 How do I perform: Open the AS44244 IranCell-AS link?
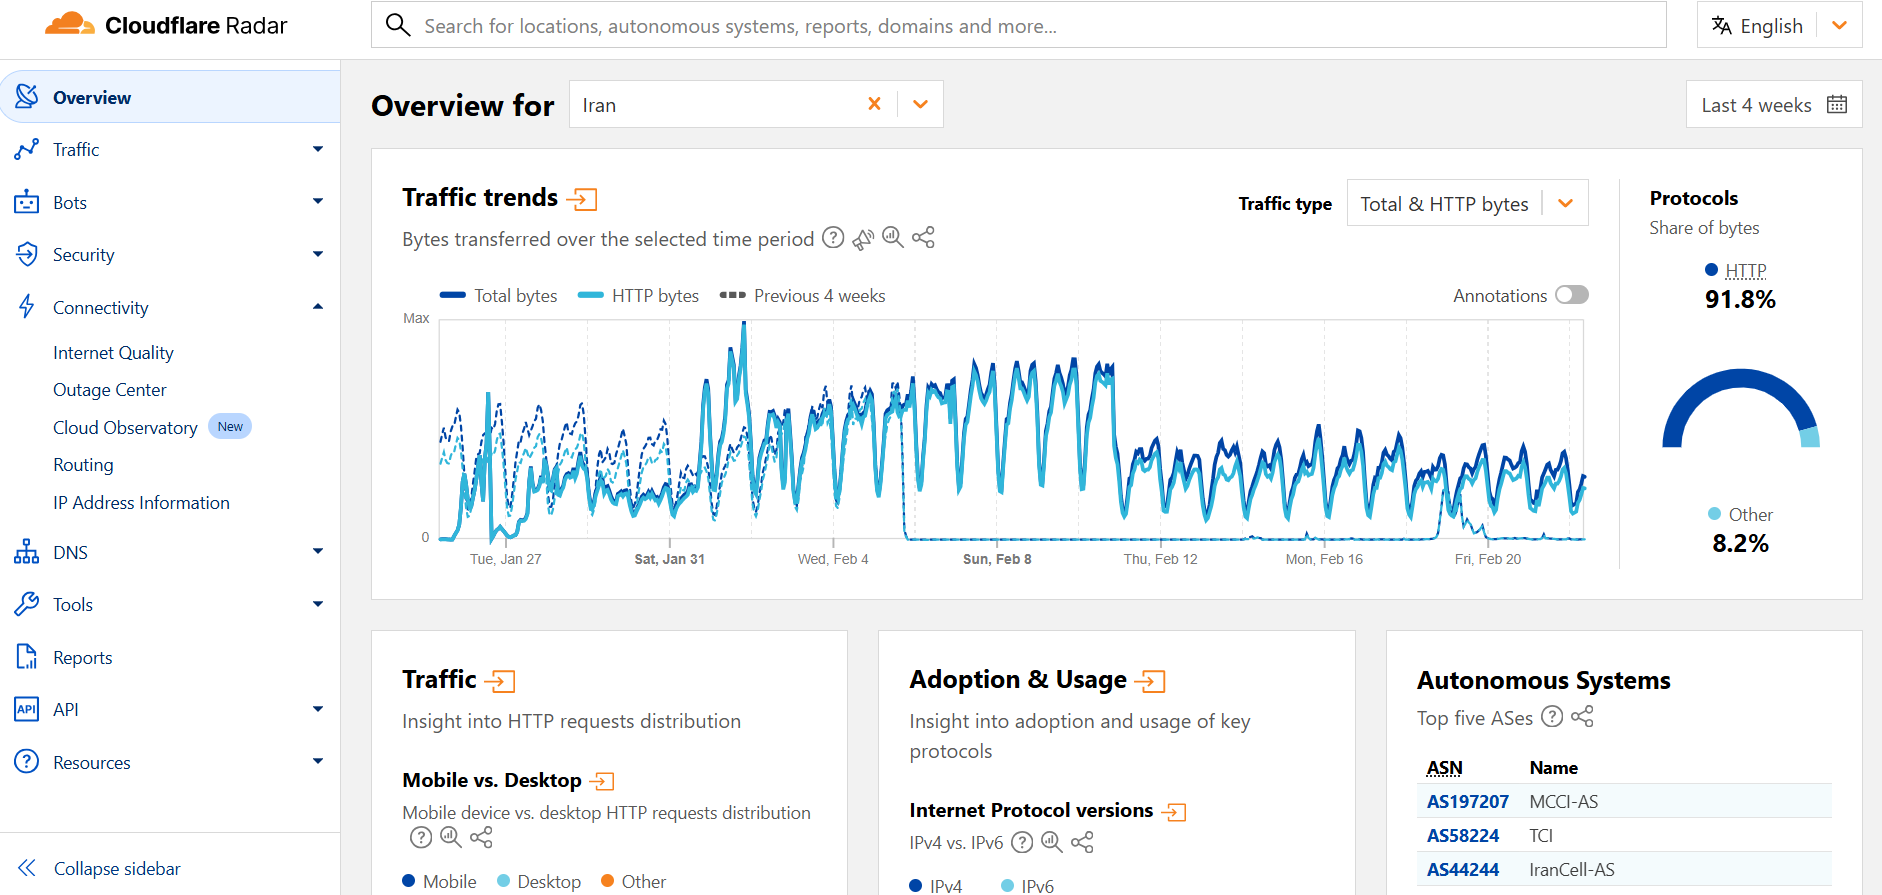pos(1462,869)
